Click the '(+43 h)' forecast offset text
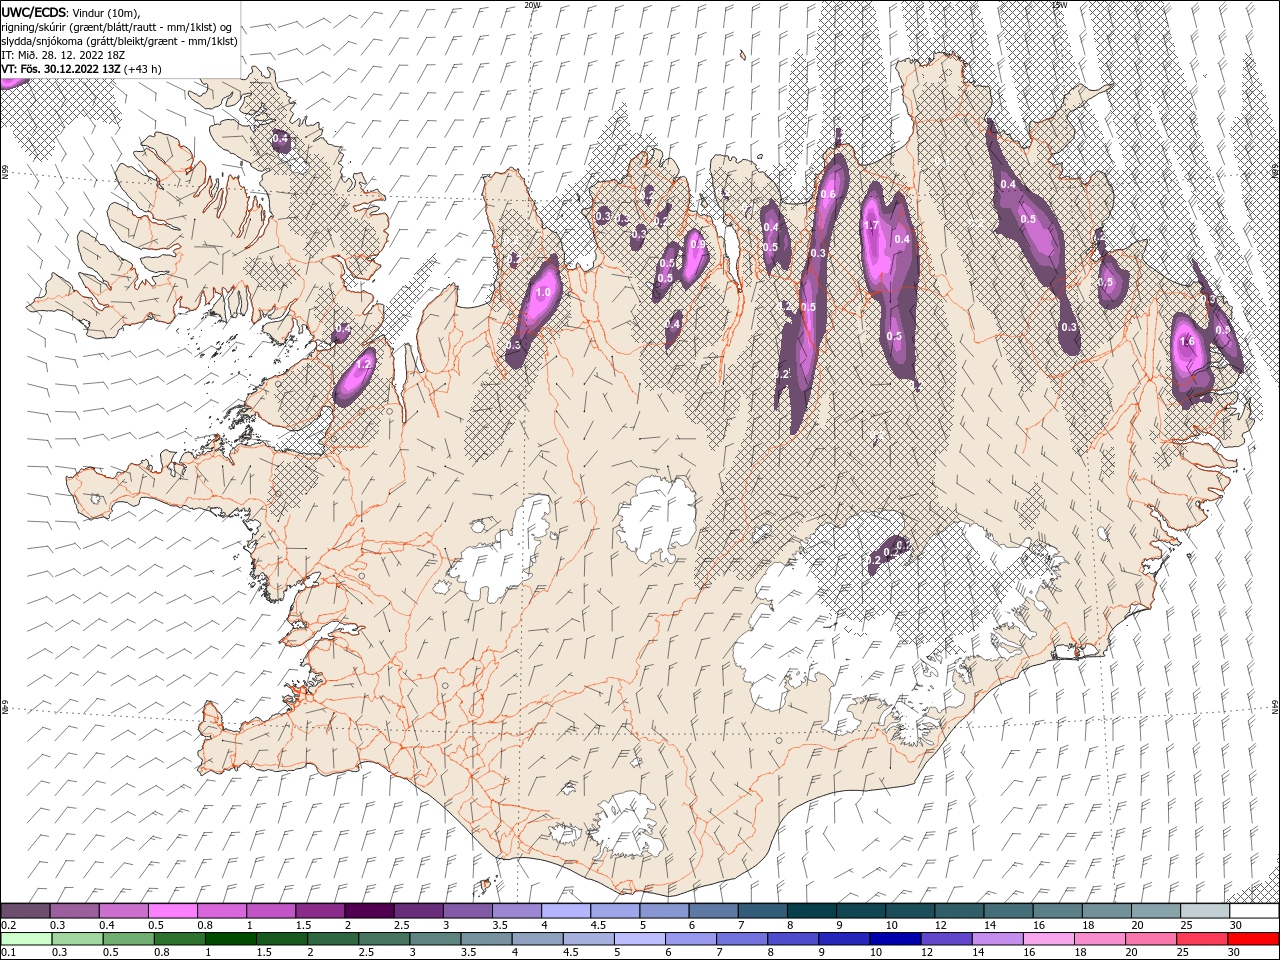This screenshot has height=960, width=1280. click(x=143, y=69)
